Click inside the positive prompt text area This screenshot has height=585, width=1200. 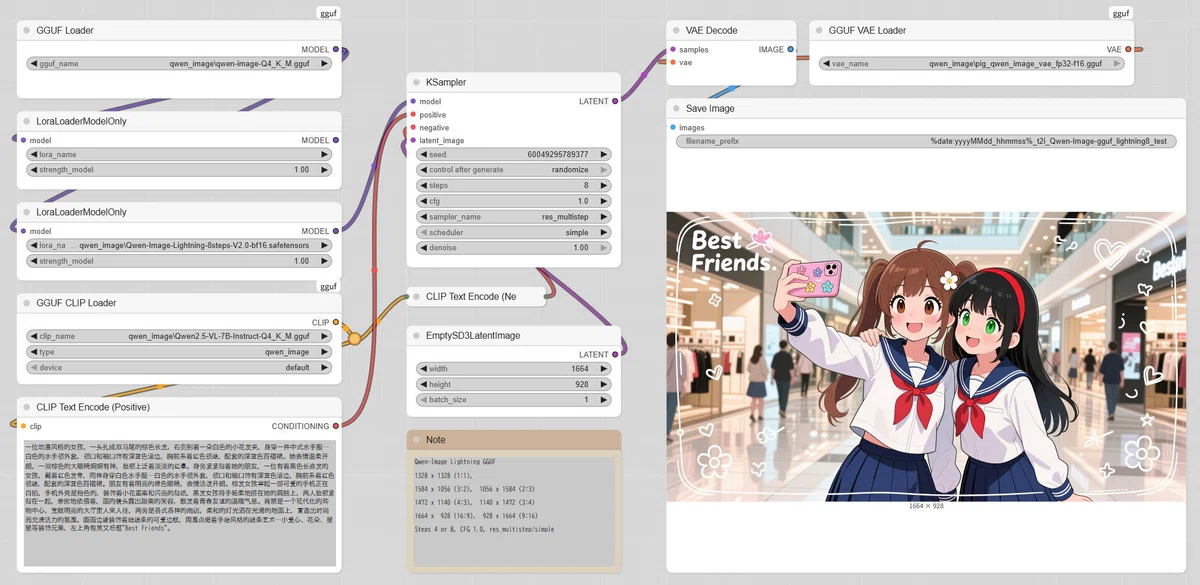[x=179, y=502]
